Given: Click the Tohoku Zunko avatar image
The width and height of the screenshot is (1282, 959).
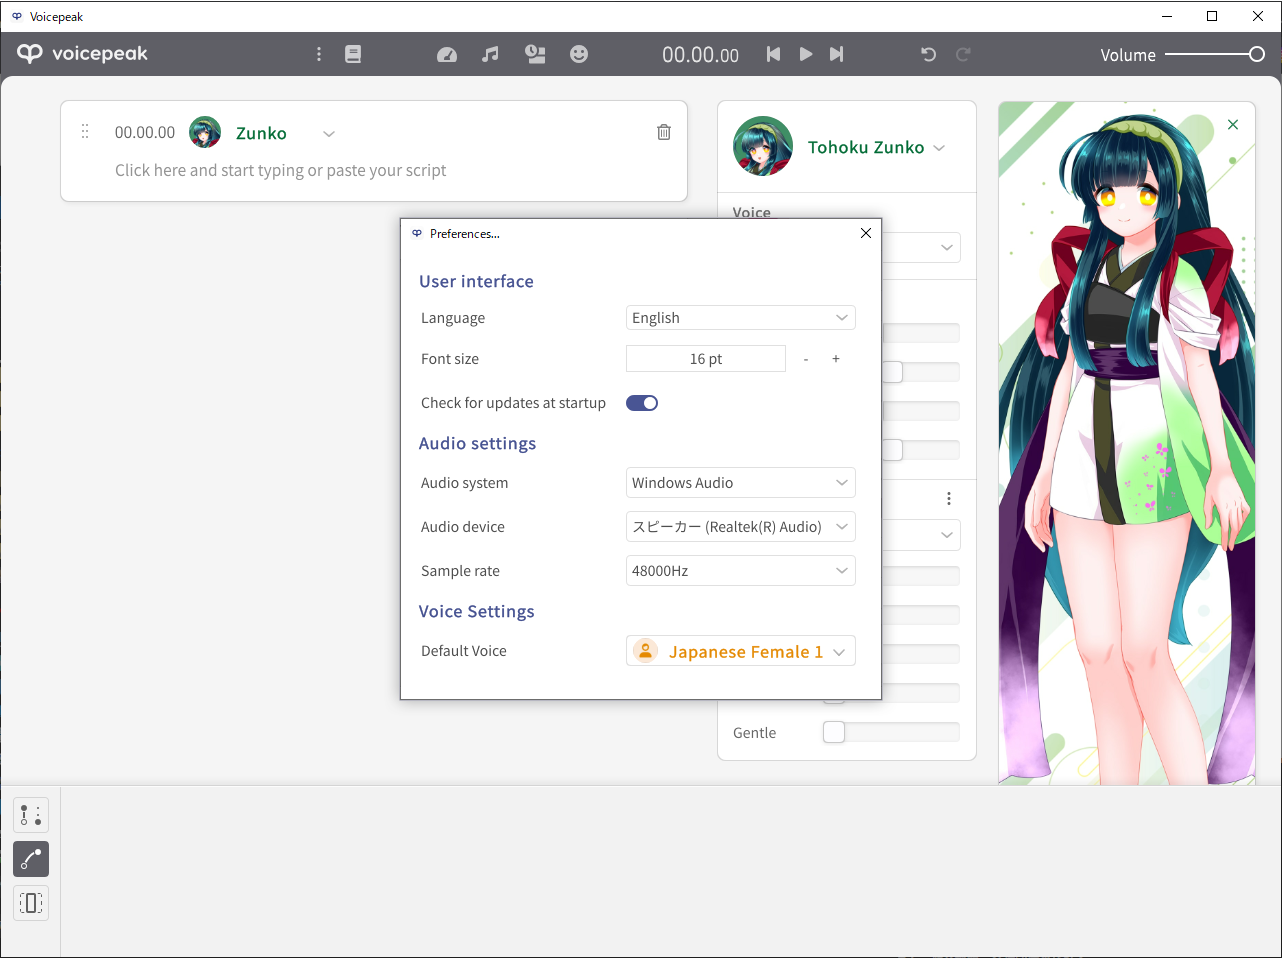Looking at the screenshot, I should pos(763,146).
